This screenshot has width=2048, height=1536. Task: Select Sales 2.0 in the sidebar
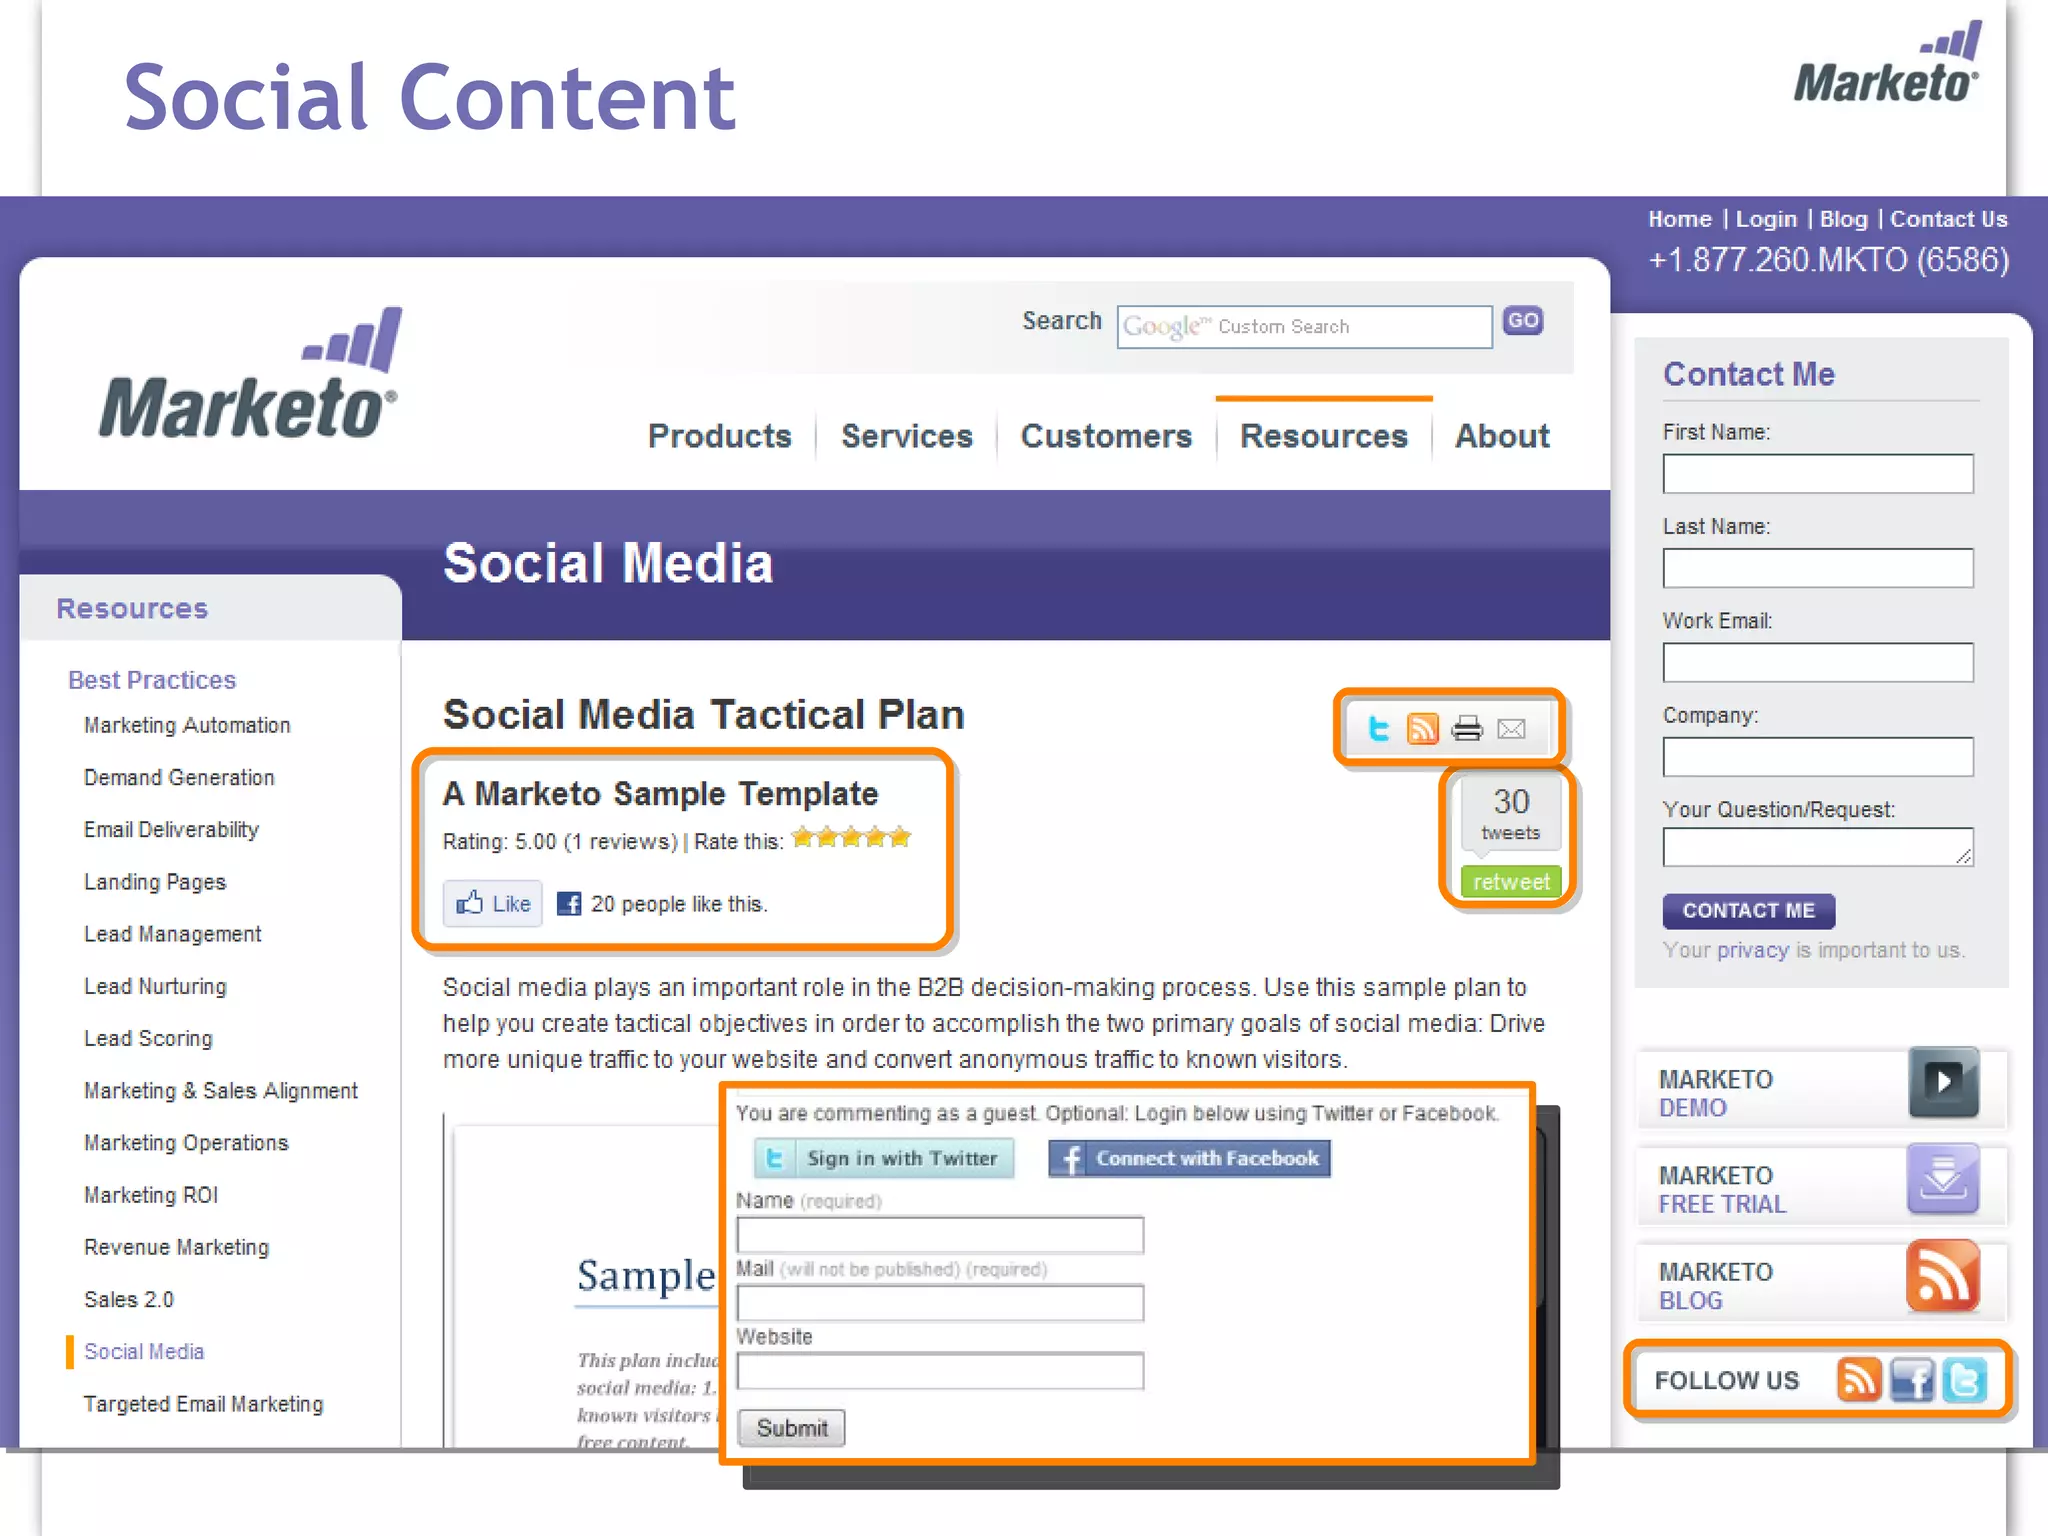pos(128,1299)
